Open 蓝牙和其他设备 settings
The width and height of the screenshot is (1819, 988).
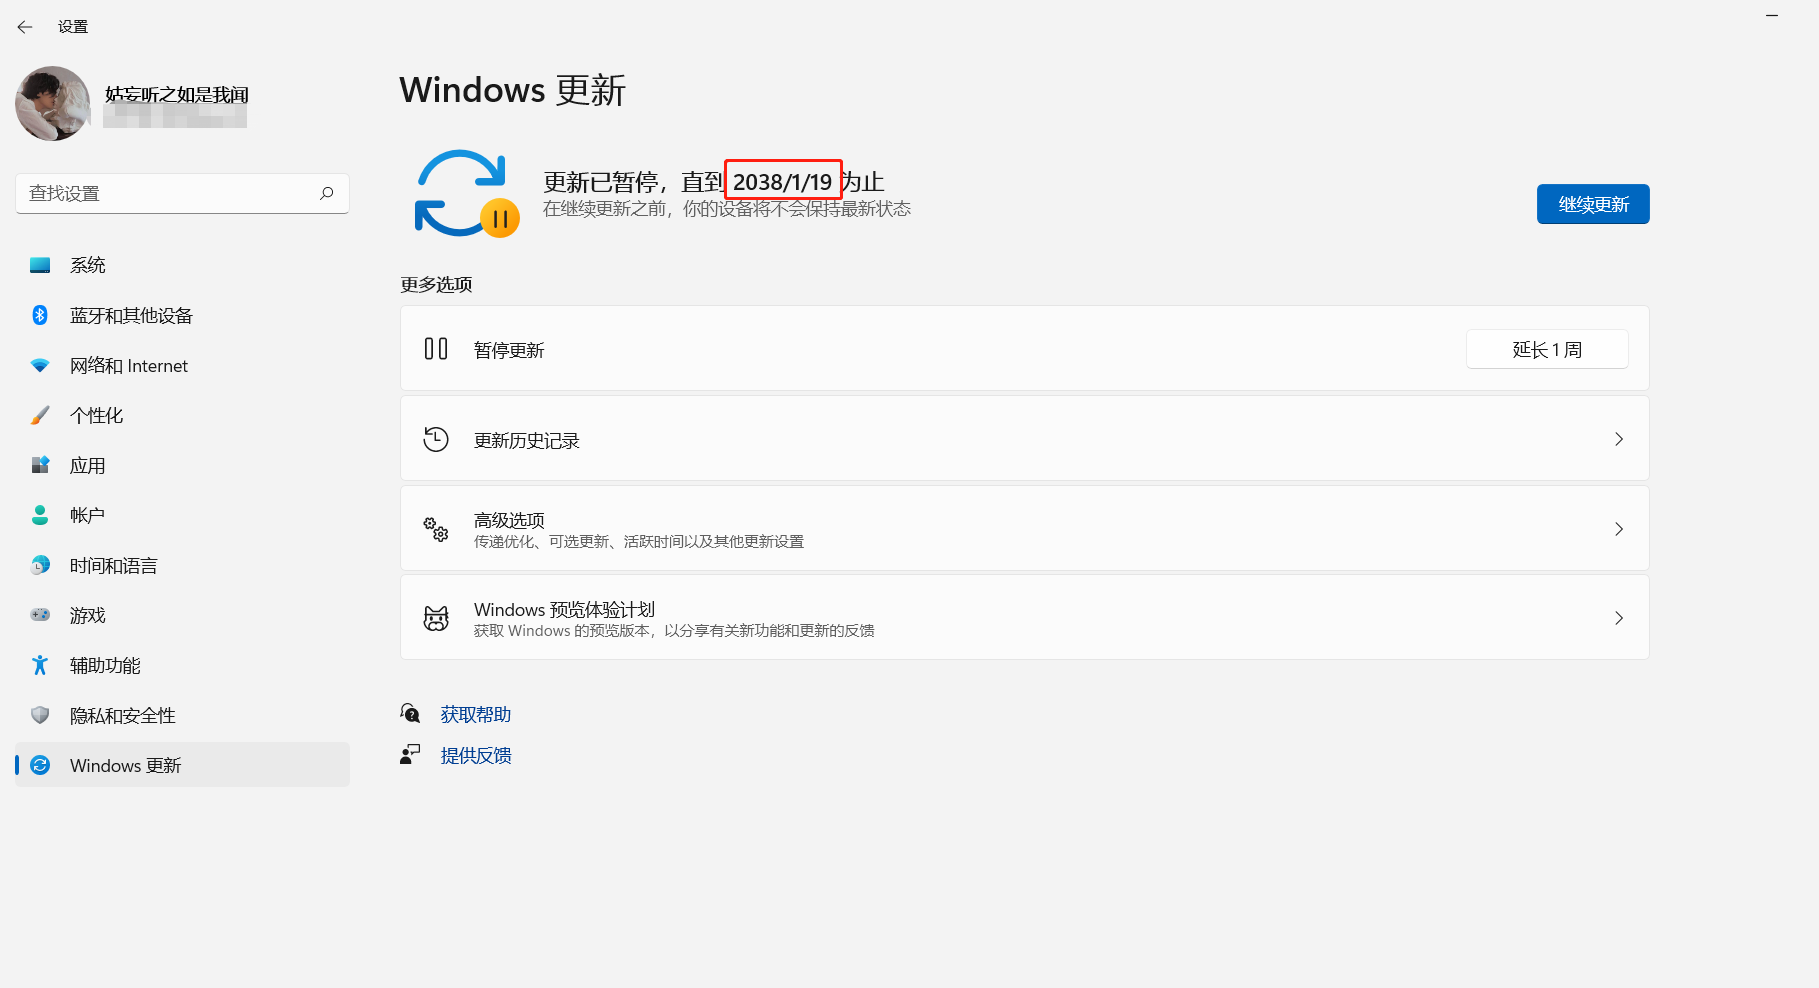coord(182,315)
